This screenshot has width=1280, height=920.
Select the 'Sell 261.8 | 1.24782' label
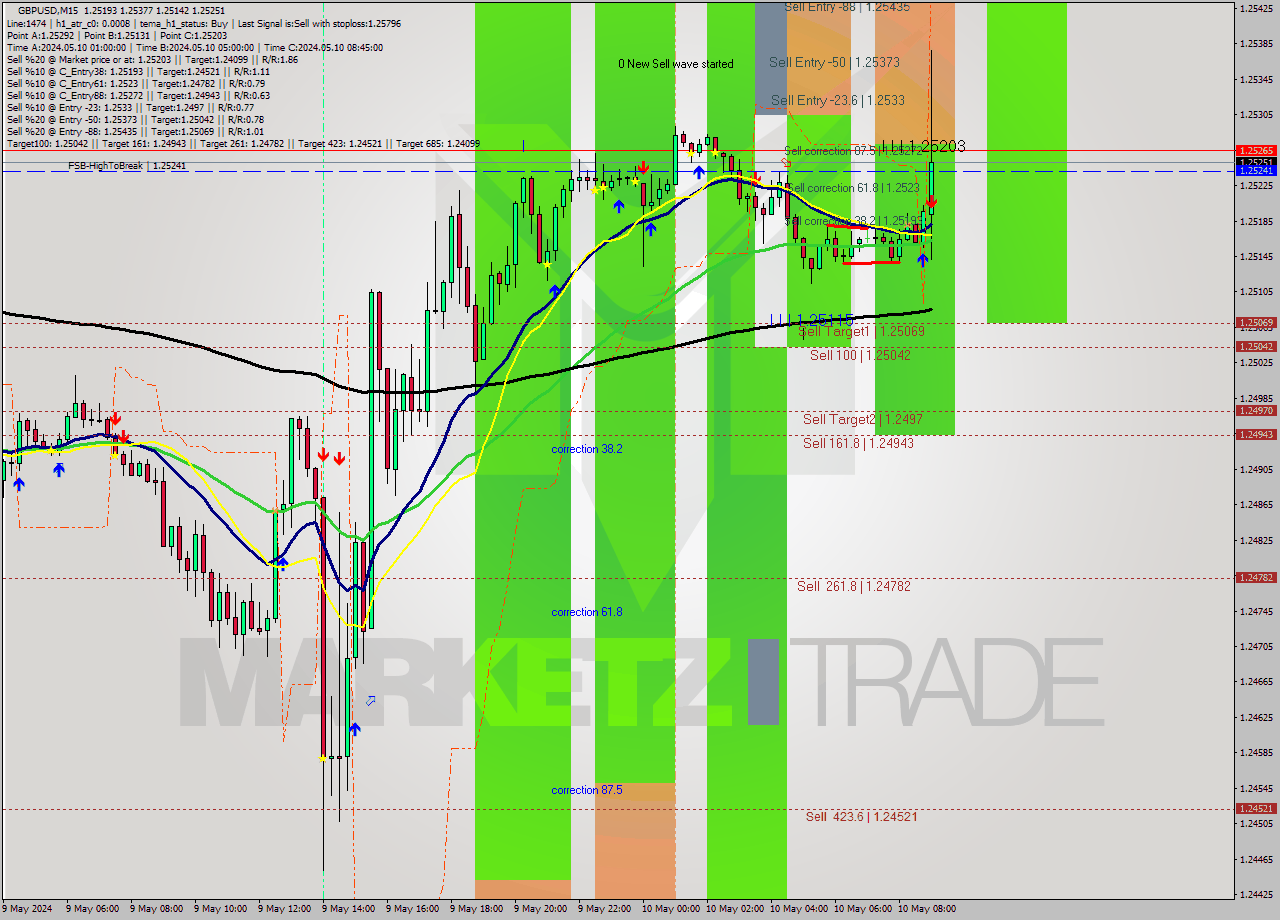854,586
